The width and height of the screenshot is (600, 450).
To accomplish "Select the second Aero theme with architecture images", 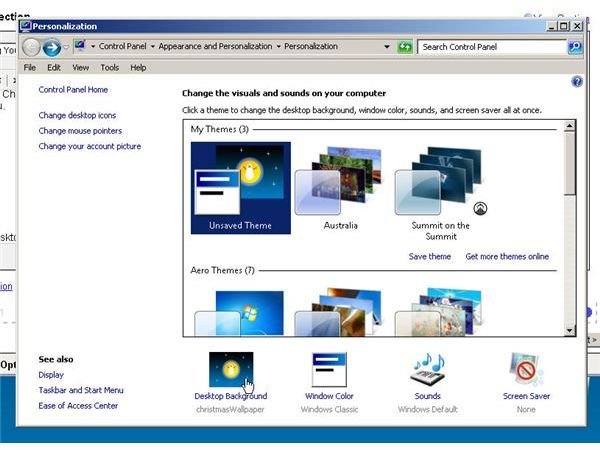I will (x=339, y=312).
